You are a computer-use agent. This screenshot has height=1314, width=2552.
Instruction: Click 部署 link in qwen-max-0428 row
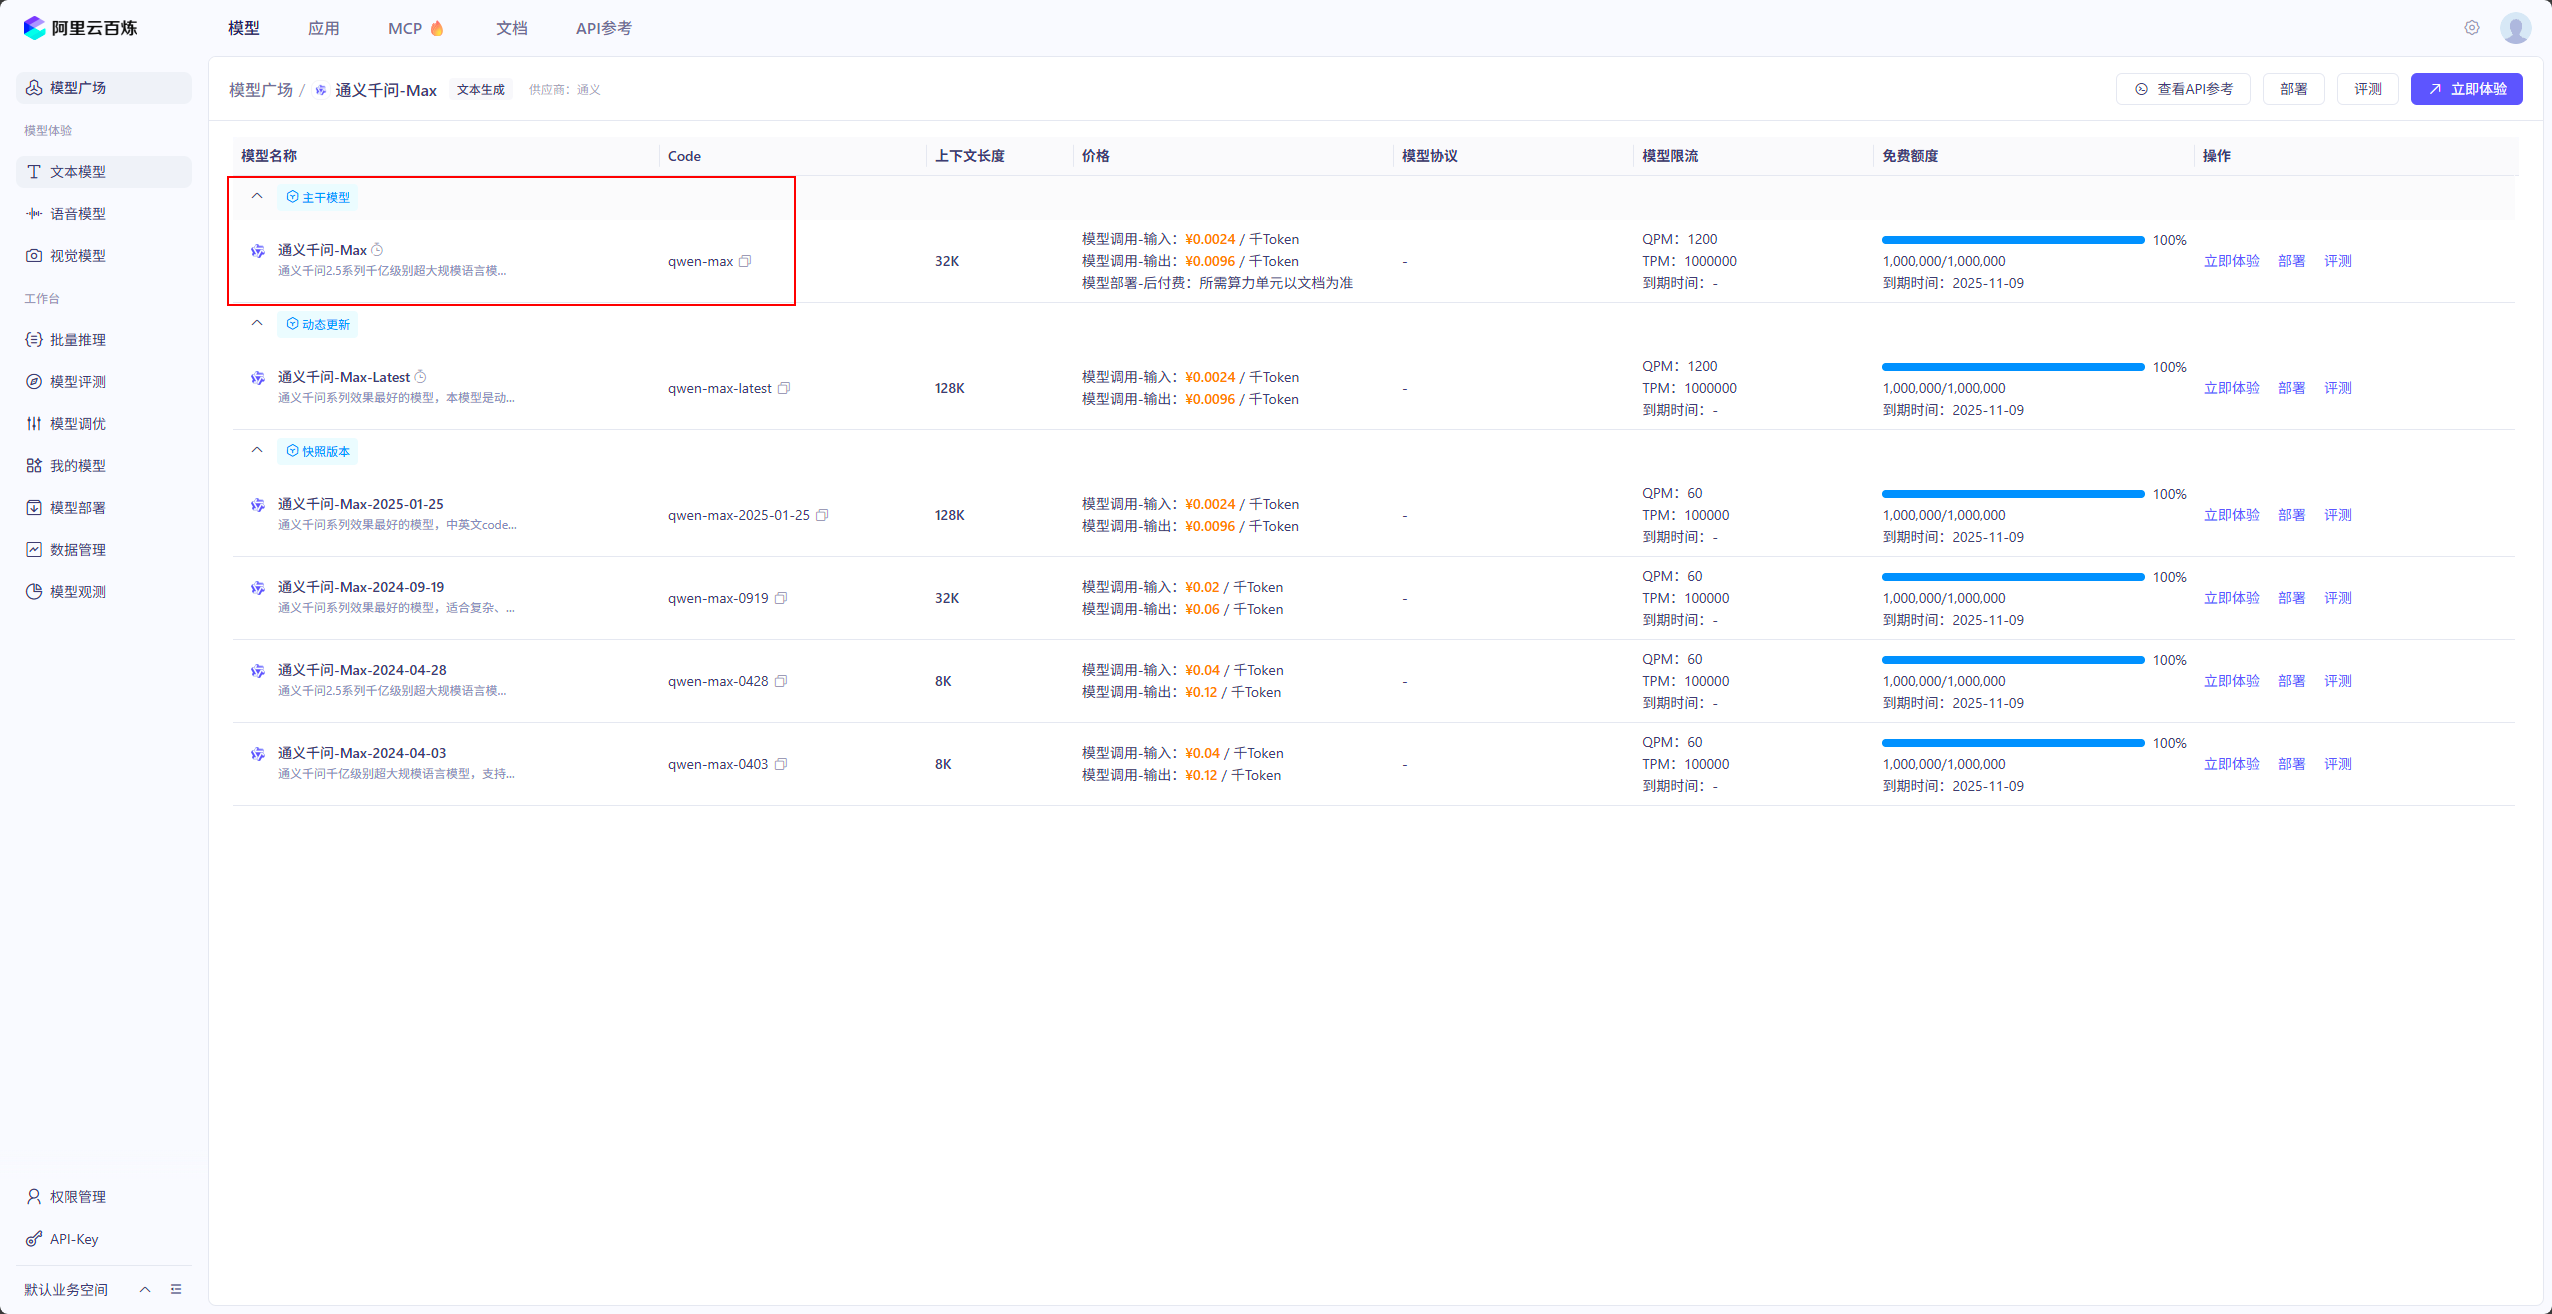tap(2291, 681)
